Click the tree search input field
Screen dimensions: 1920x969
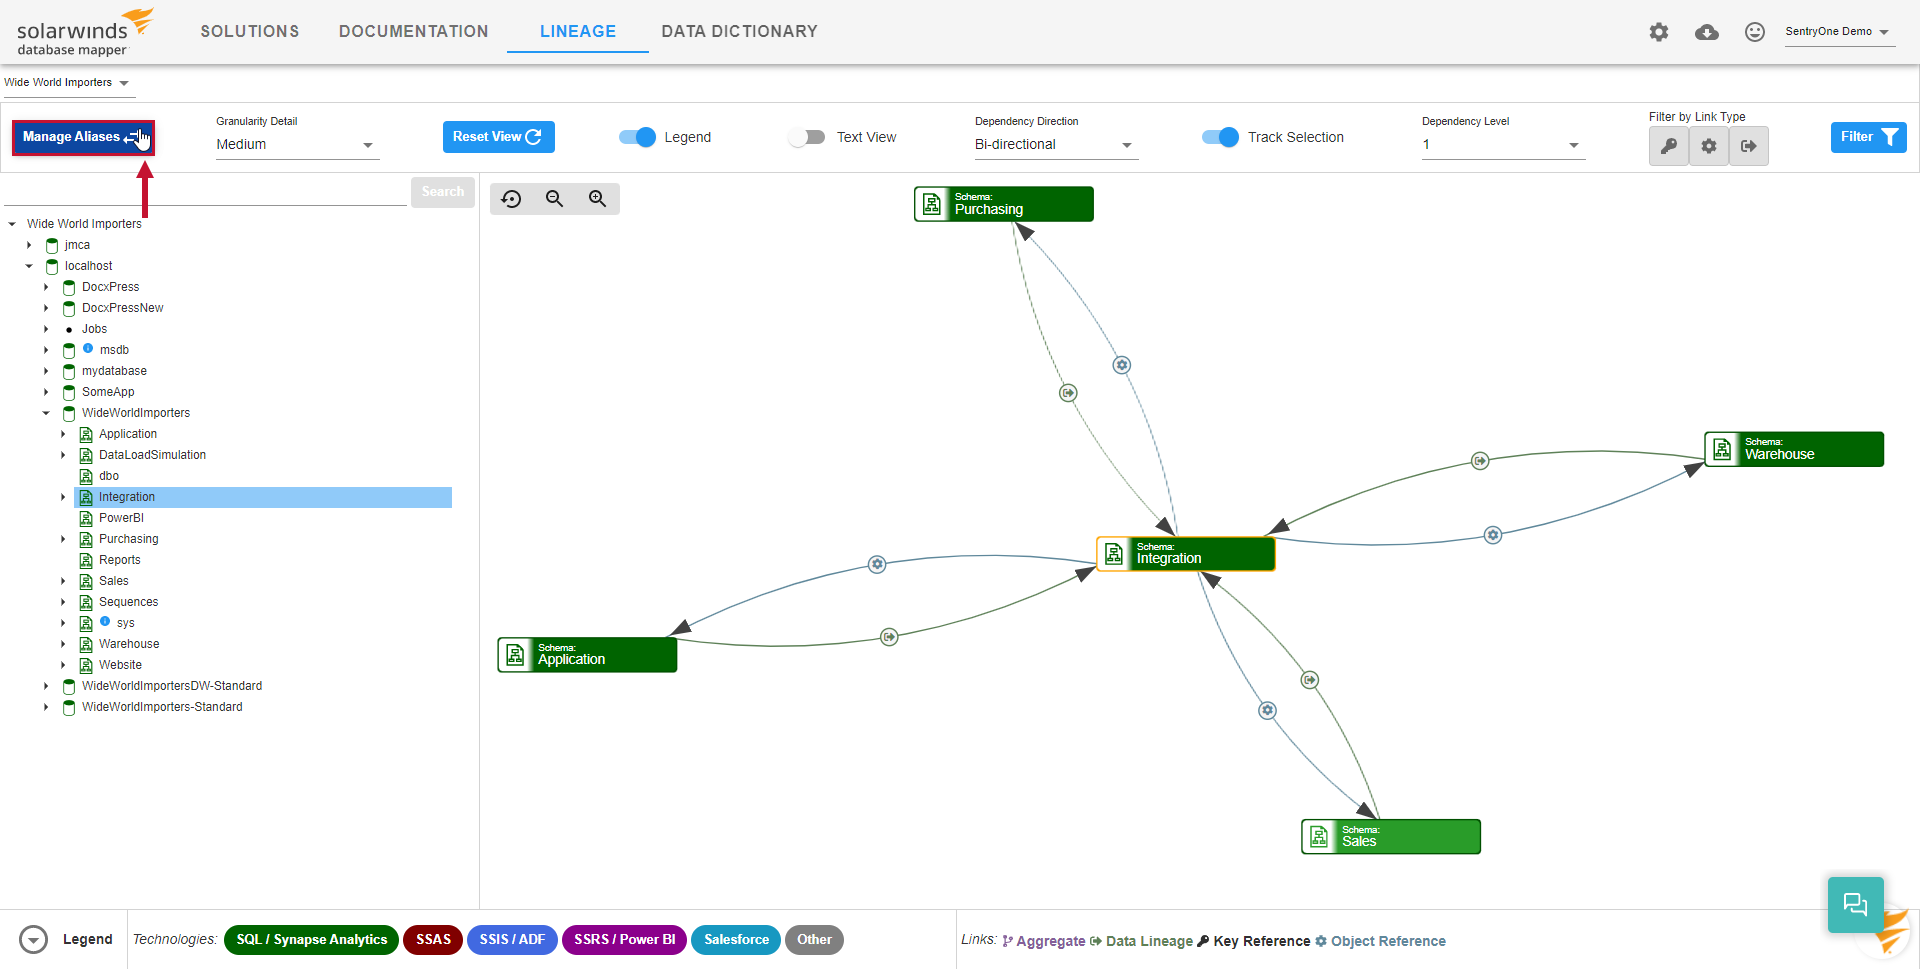pos(205,192)
